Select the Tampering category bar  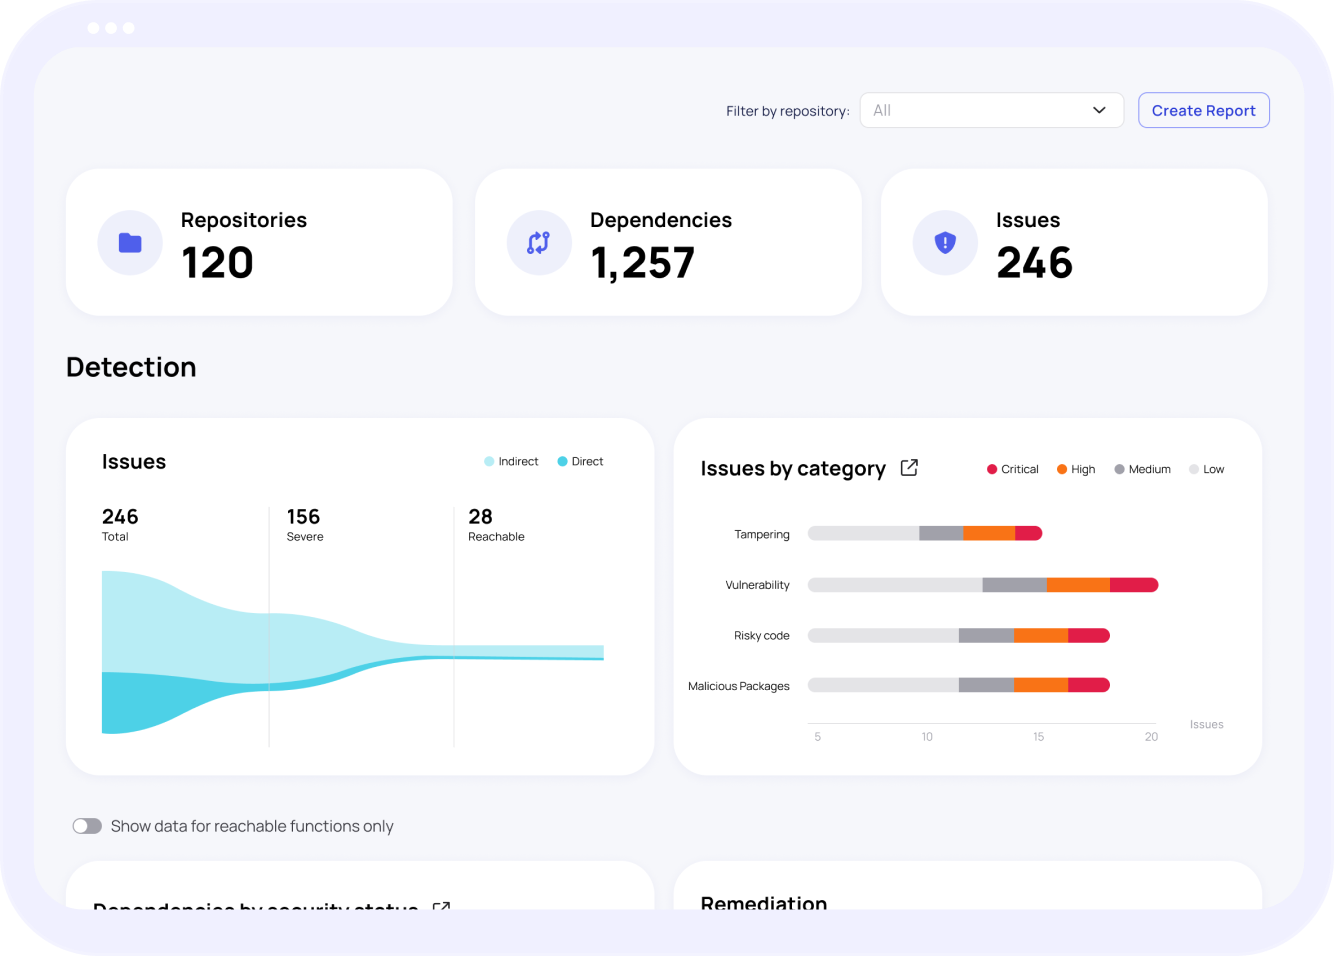point(924,534)
